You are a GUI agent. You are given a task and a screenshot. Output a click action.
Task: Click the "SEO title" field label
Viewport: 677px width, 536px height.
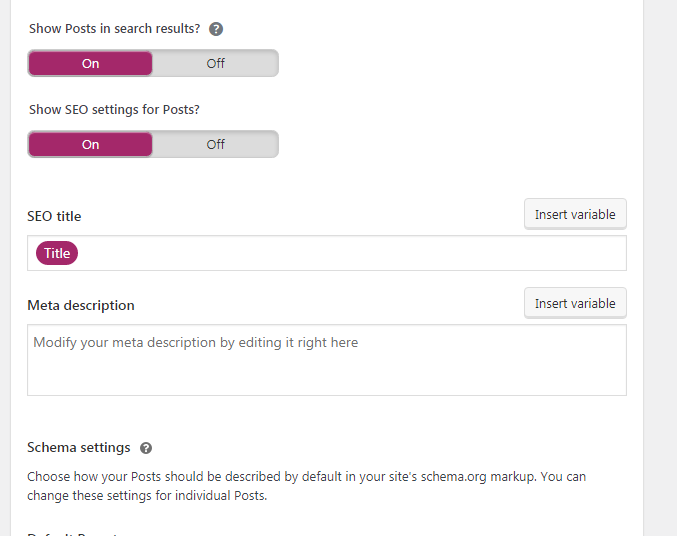point(54,216)
